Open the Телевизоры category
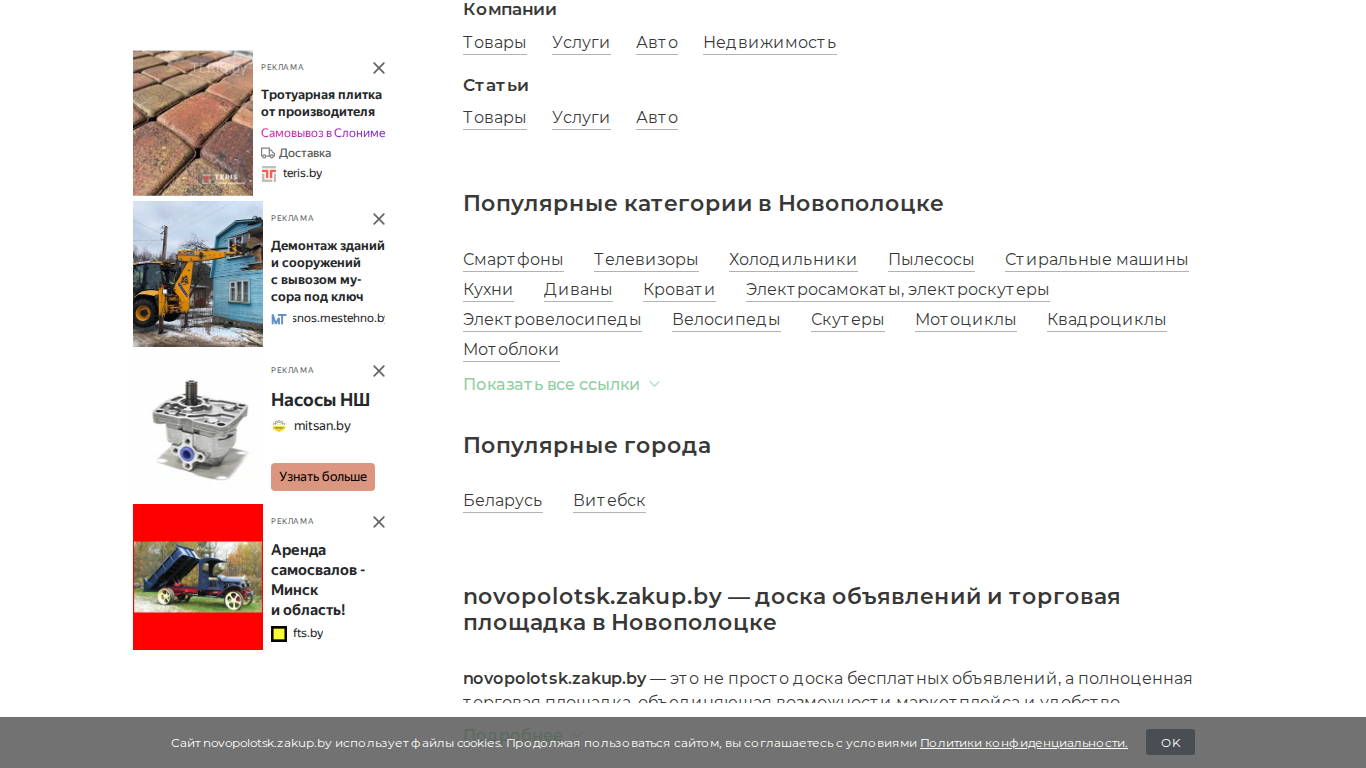 (x=646, y=260)
